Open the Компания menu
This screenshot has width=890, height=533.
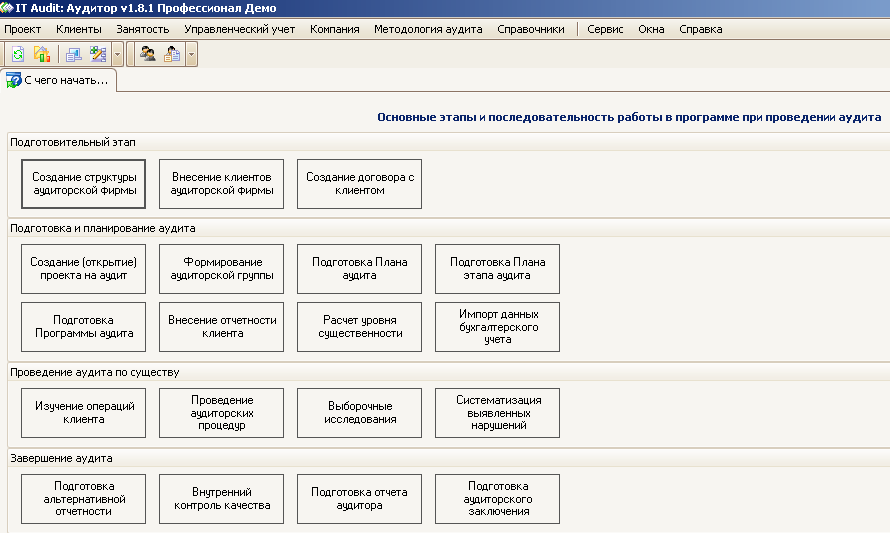click(x=334, y=29)
